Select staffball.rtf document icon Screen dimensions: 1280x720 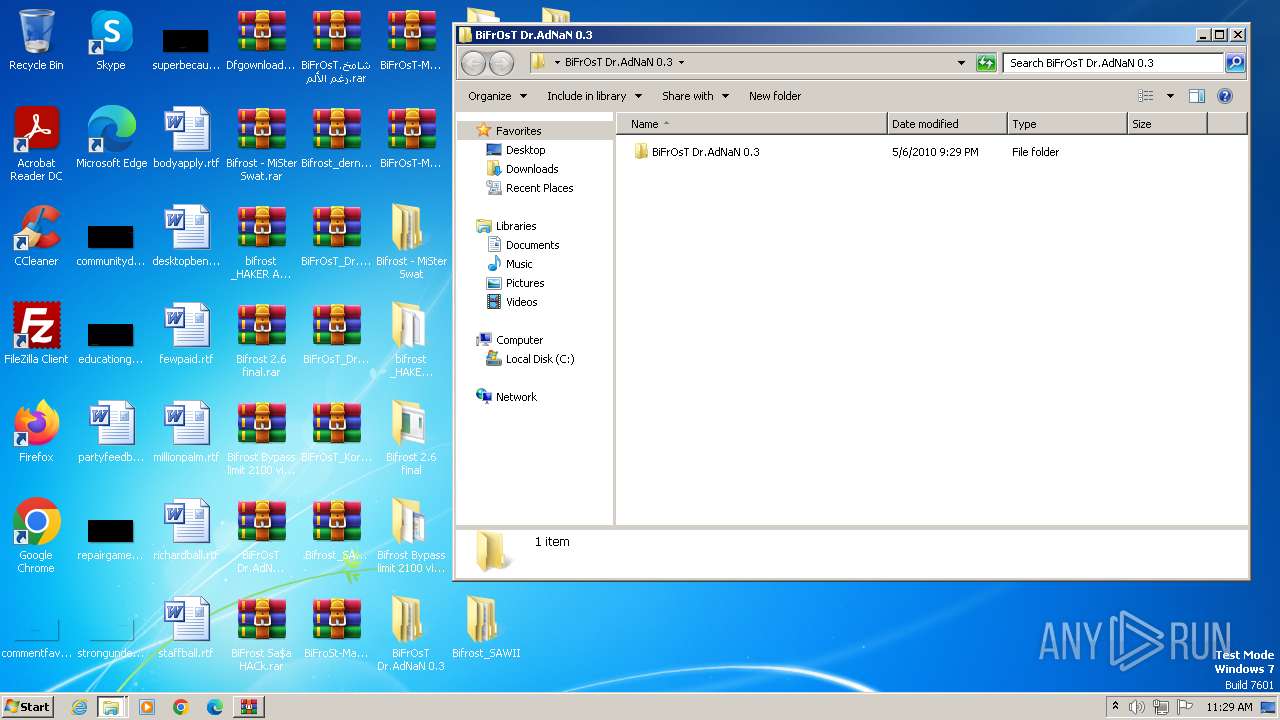186,628
